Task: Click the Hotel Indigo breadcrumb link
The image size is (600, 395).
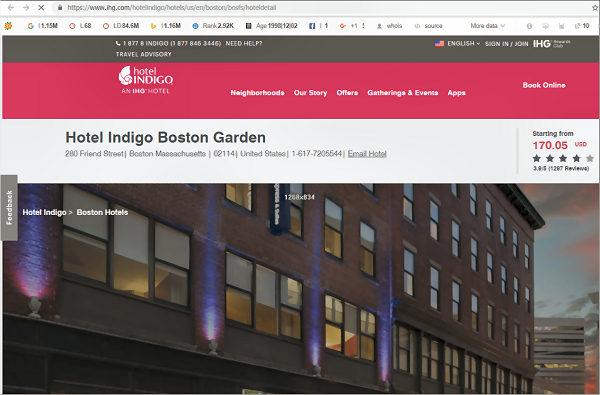Action: point(44,212)
